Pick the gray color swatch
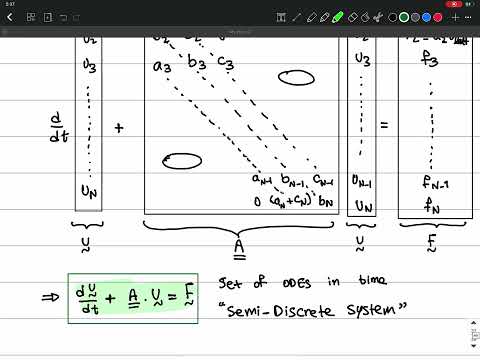Image resolution: width=480 pixels, height=360 pixels. (x=415, y=17)
